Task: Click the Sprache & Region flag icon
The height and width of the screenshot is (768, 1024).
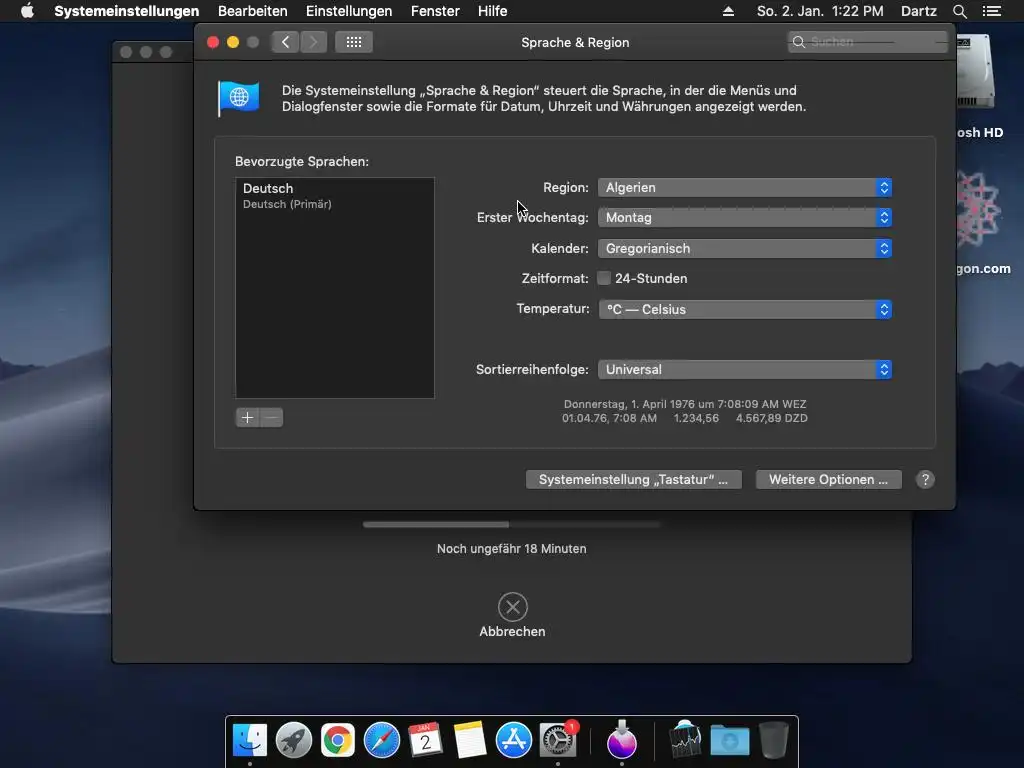Action: tap(238, 99)
